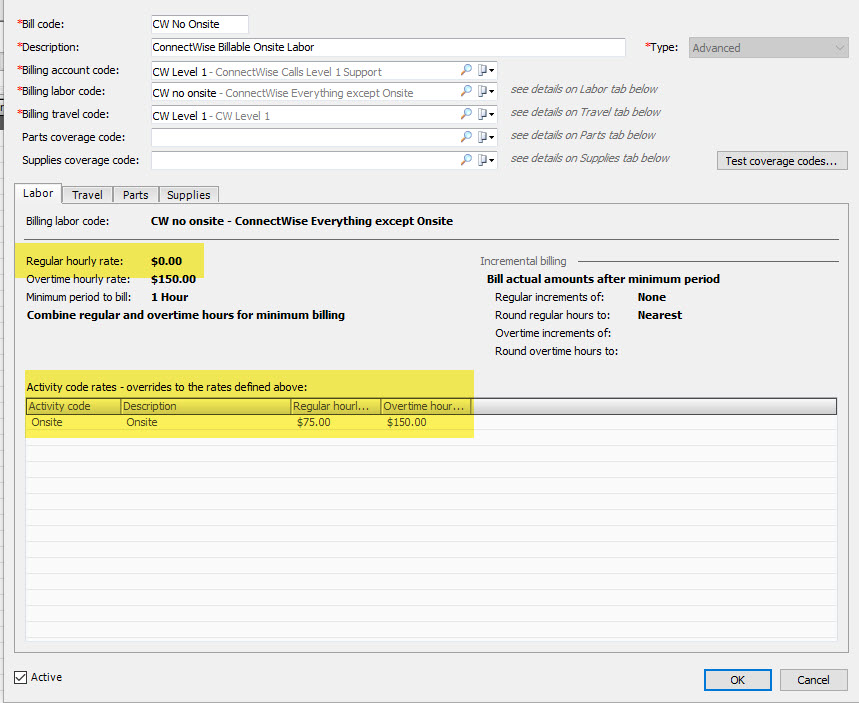Open the options dropdown beside Billing account code
This screenshot has height=703, width=859.
tap(486, 70)
